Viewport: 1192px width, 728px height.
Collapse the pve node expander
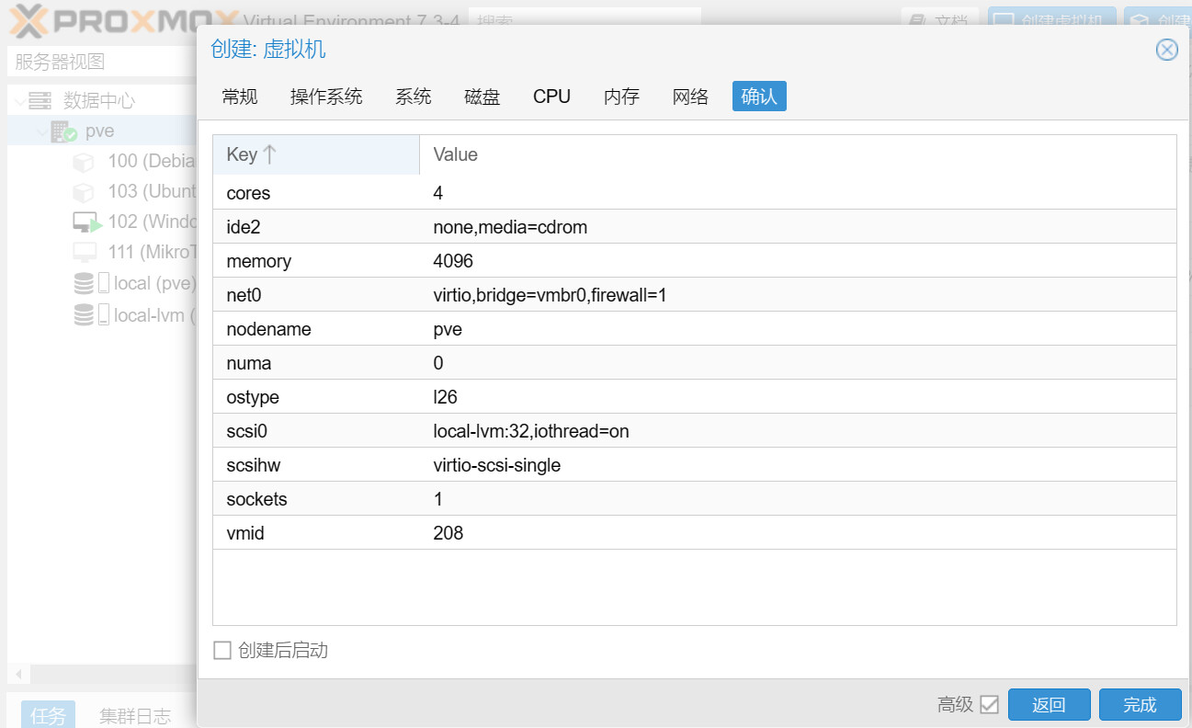42,131
